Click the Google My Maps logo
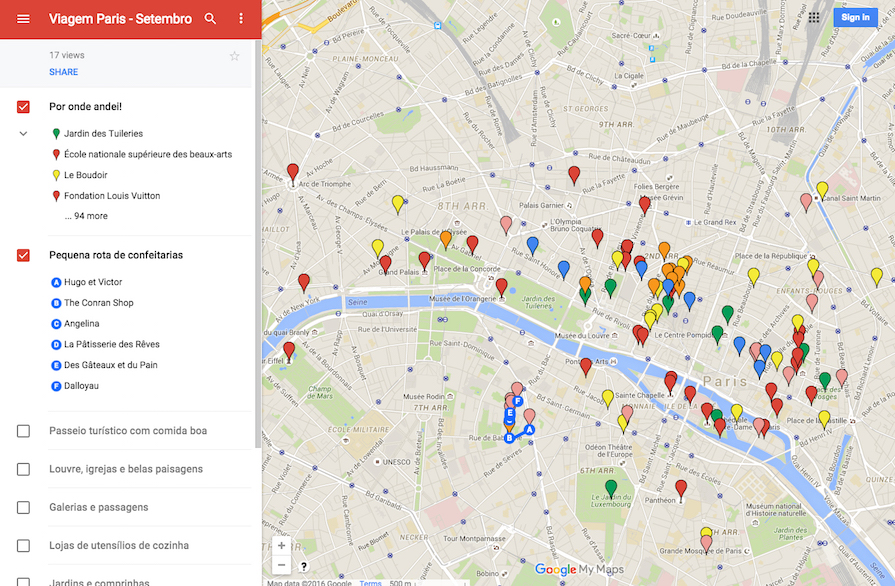895x586 pixels. (x=579, y=569)
